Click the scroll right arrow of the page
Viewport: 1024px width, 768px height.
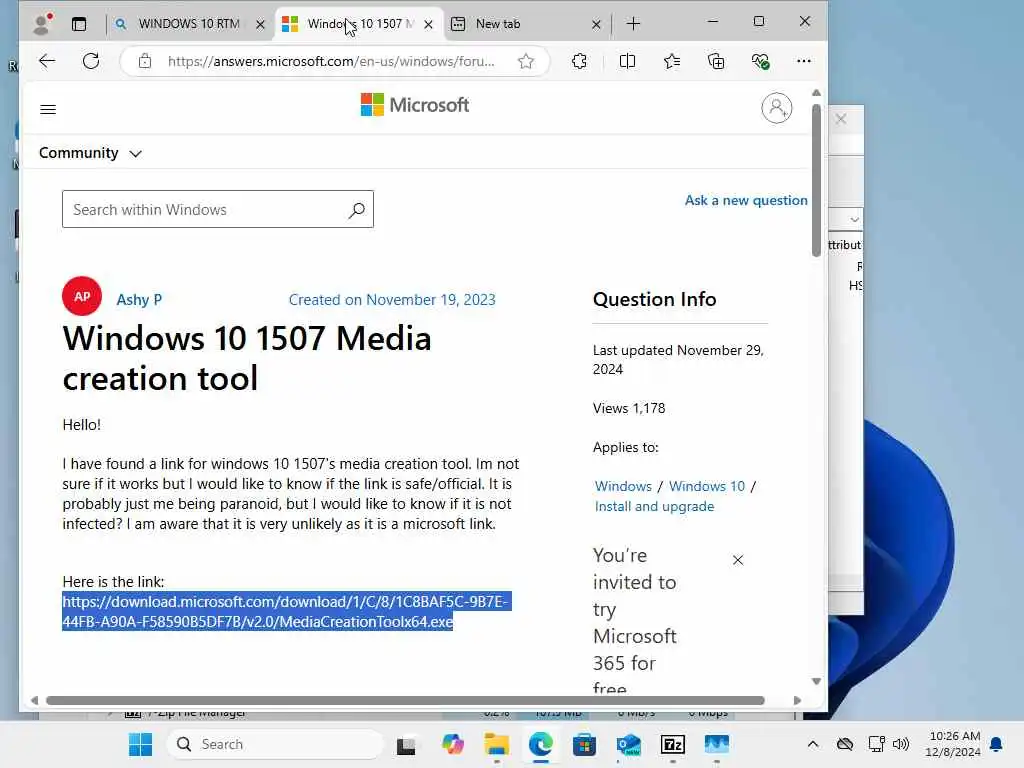(x=797, y=700)
